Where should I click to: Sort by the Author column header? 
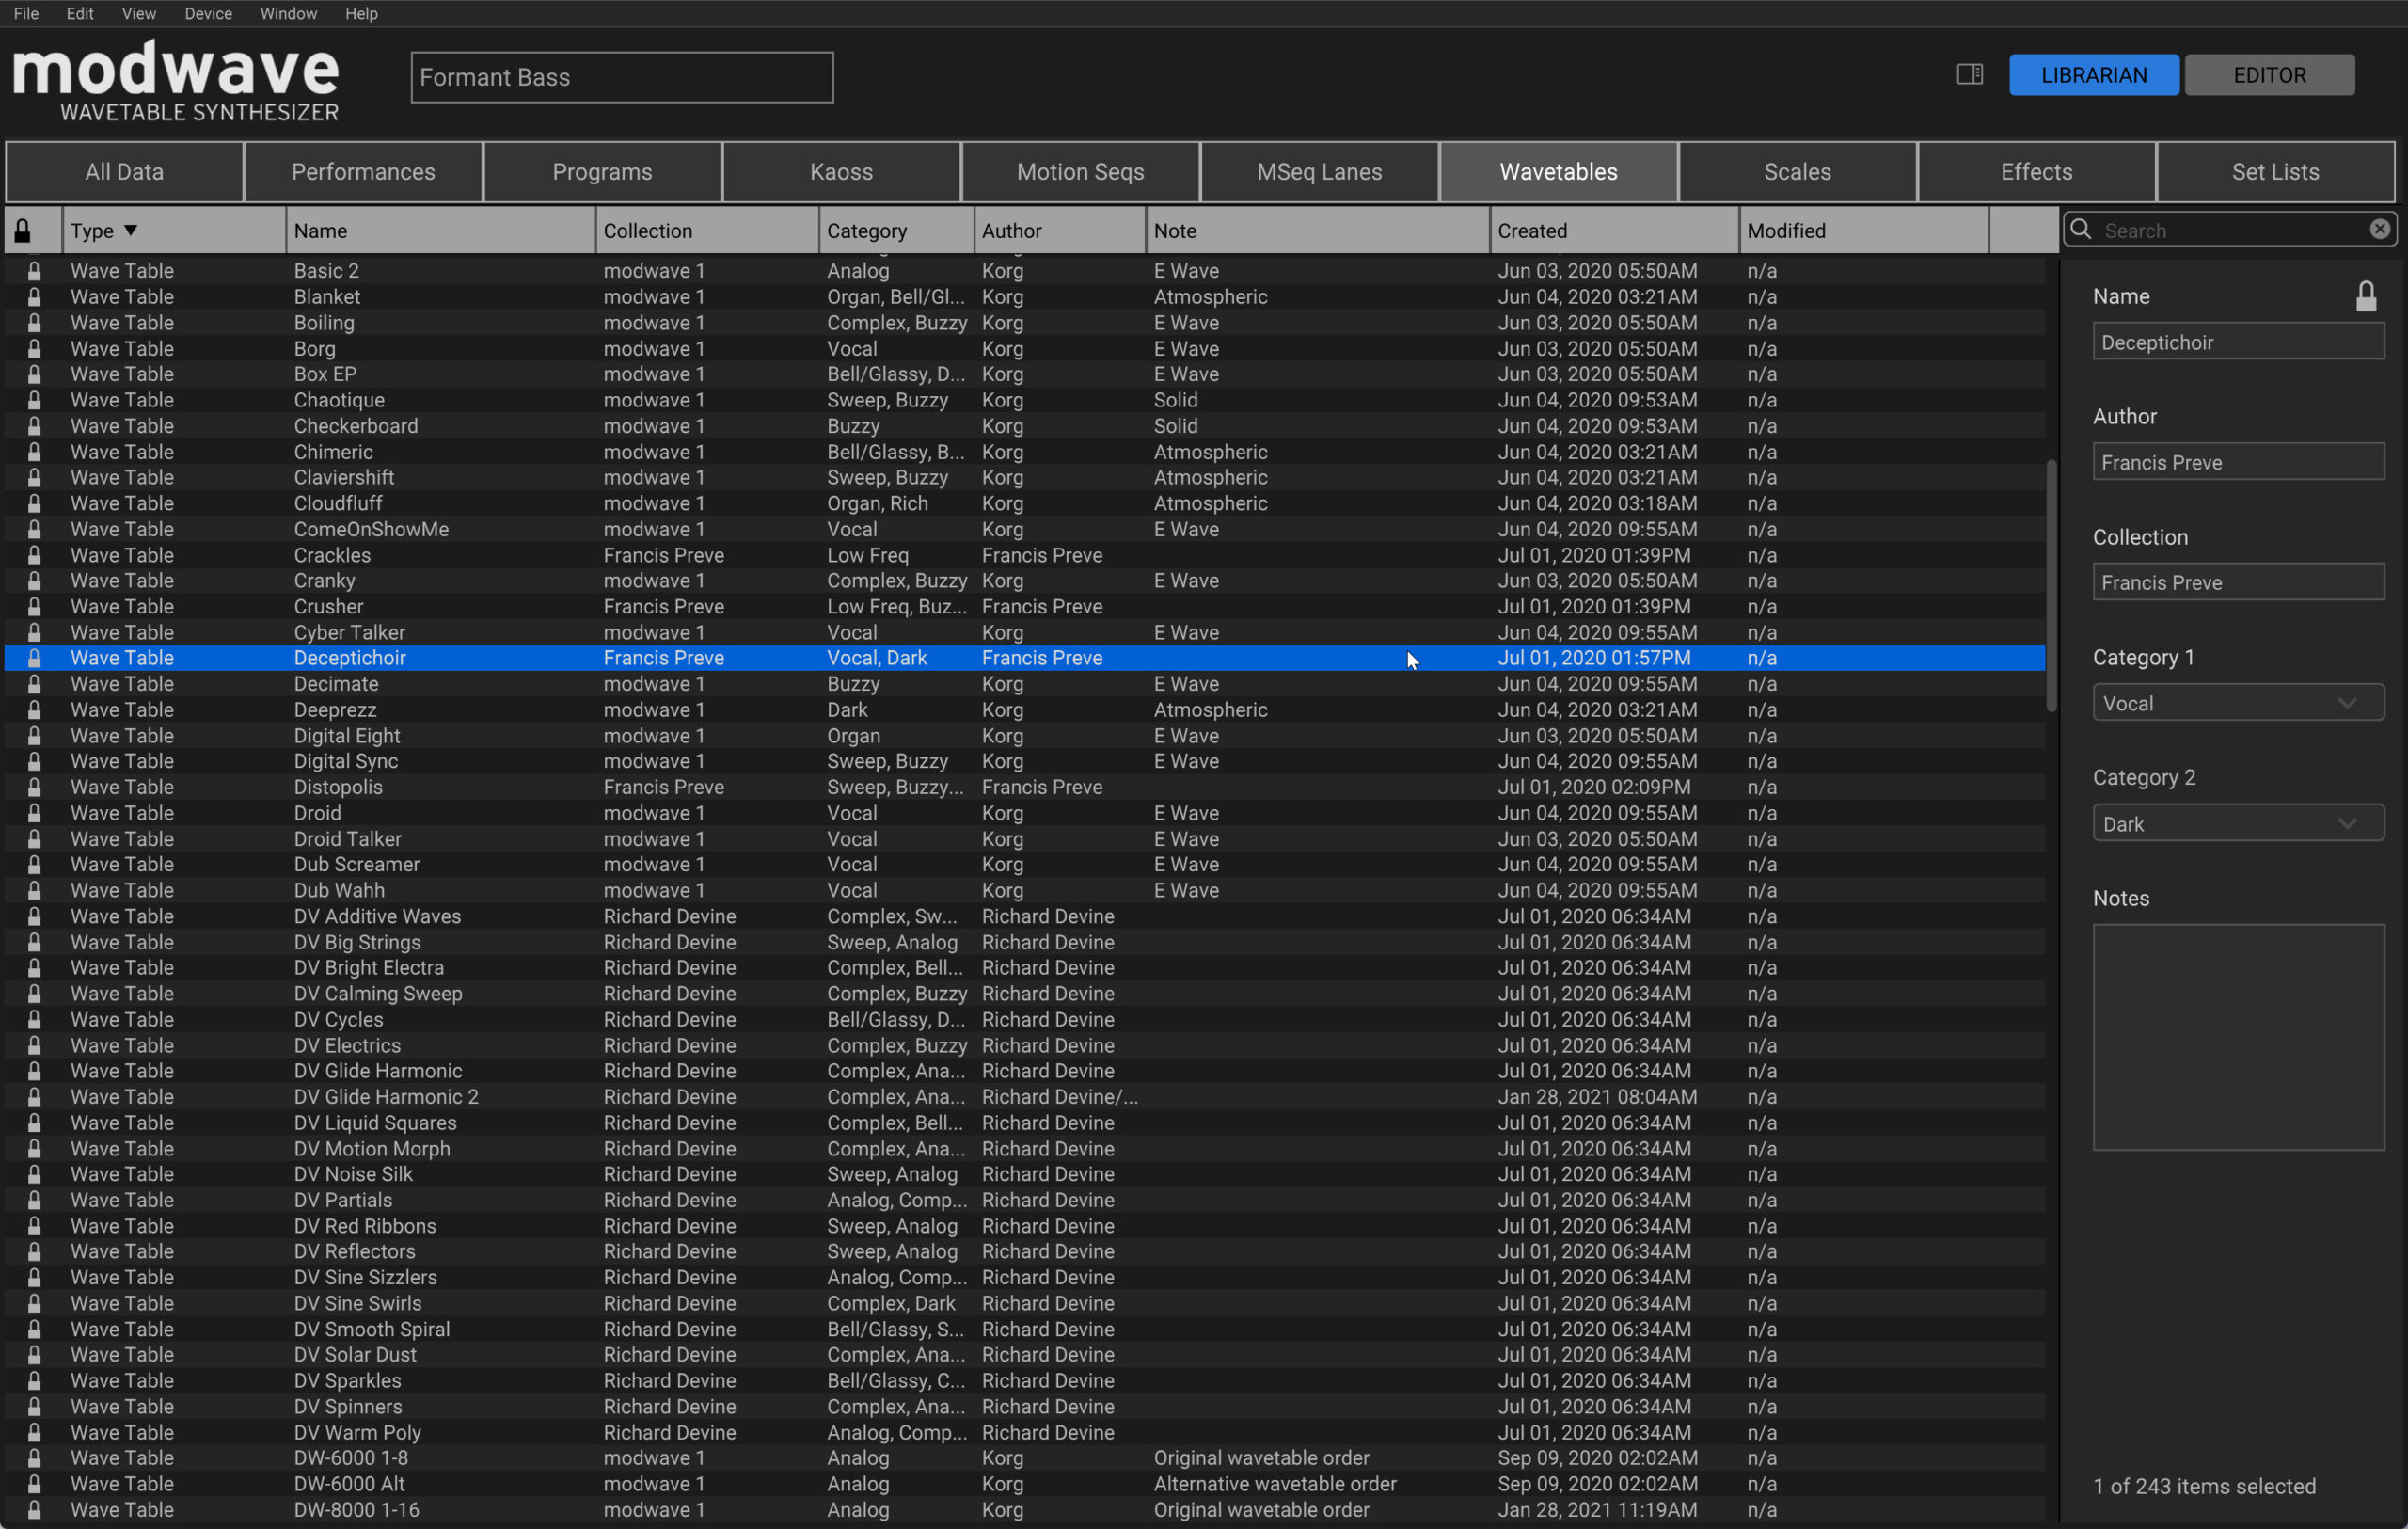click(1060, 231)
